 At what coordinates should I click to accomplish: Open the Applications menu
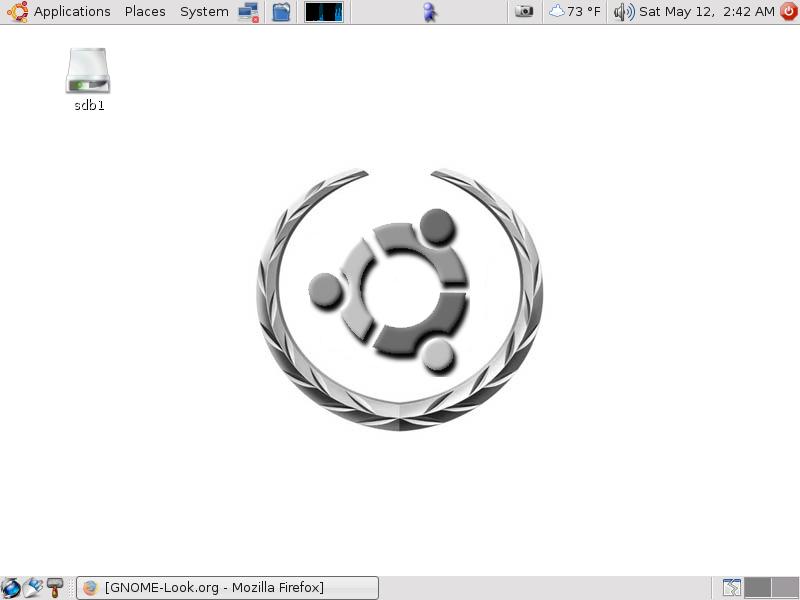click(x=72, y=11)
